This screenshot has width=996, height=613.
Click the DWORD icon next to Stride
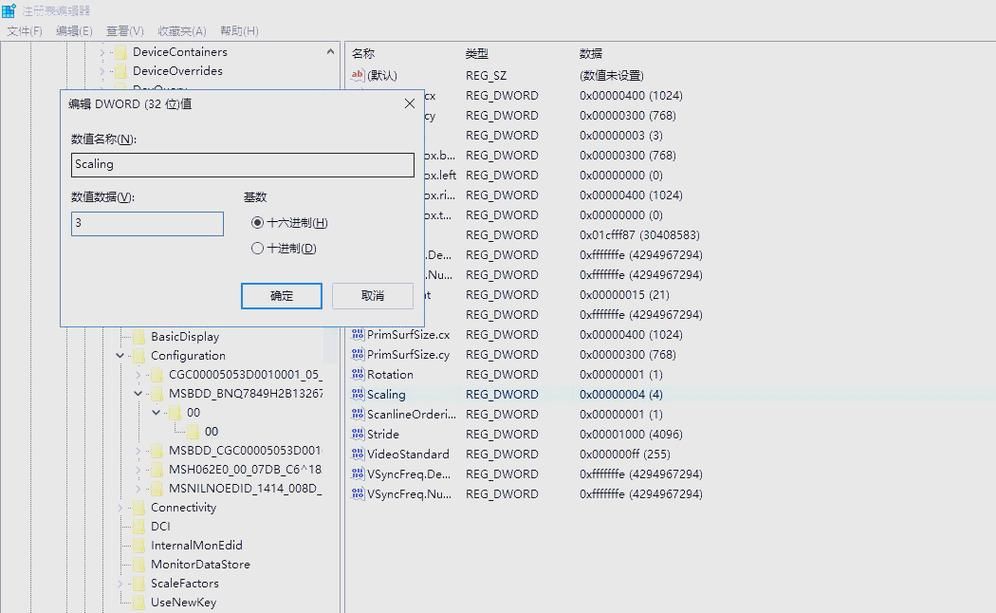[x=358, y=434]
